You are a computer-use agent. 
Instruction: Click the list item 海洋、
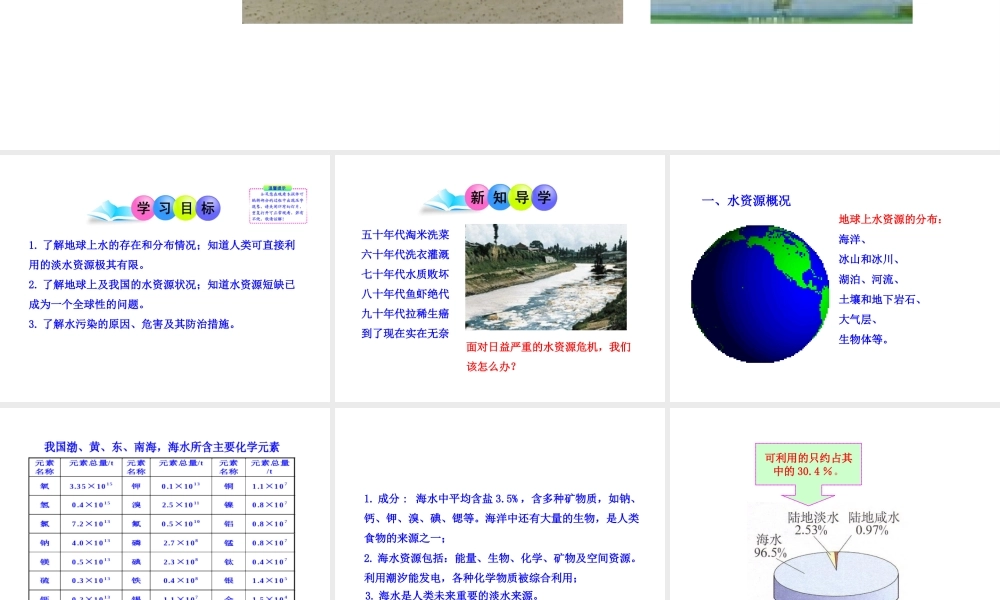tap(852, 239)
